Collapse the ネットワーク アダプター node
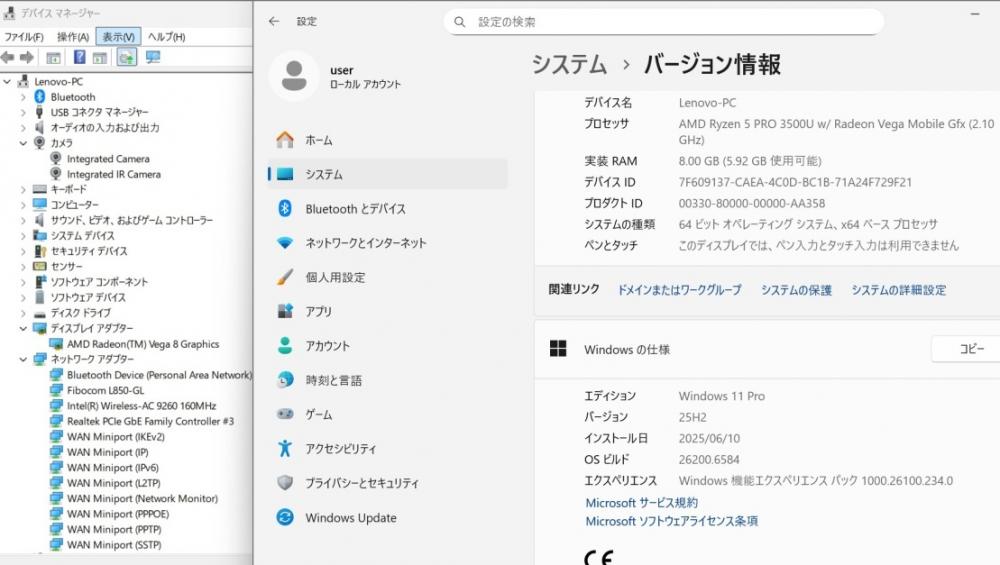This screenshot has width=1000, height=565. click(23, 359)
